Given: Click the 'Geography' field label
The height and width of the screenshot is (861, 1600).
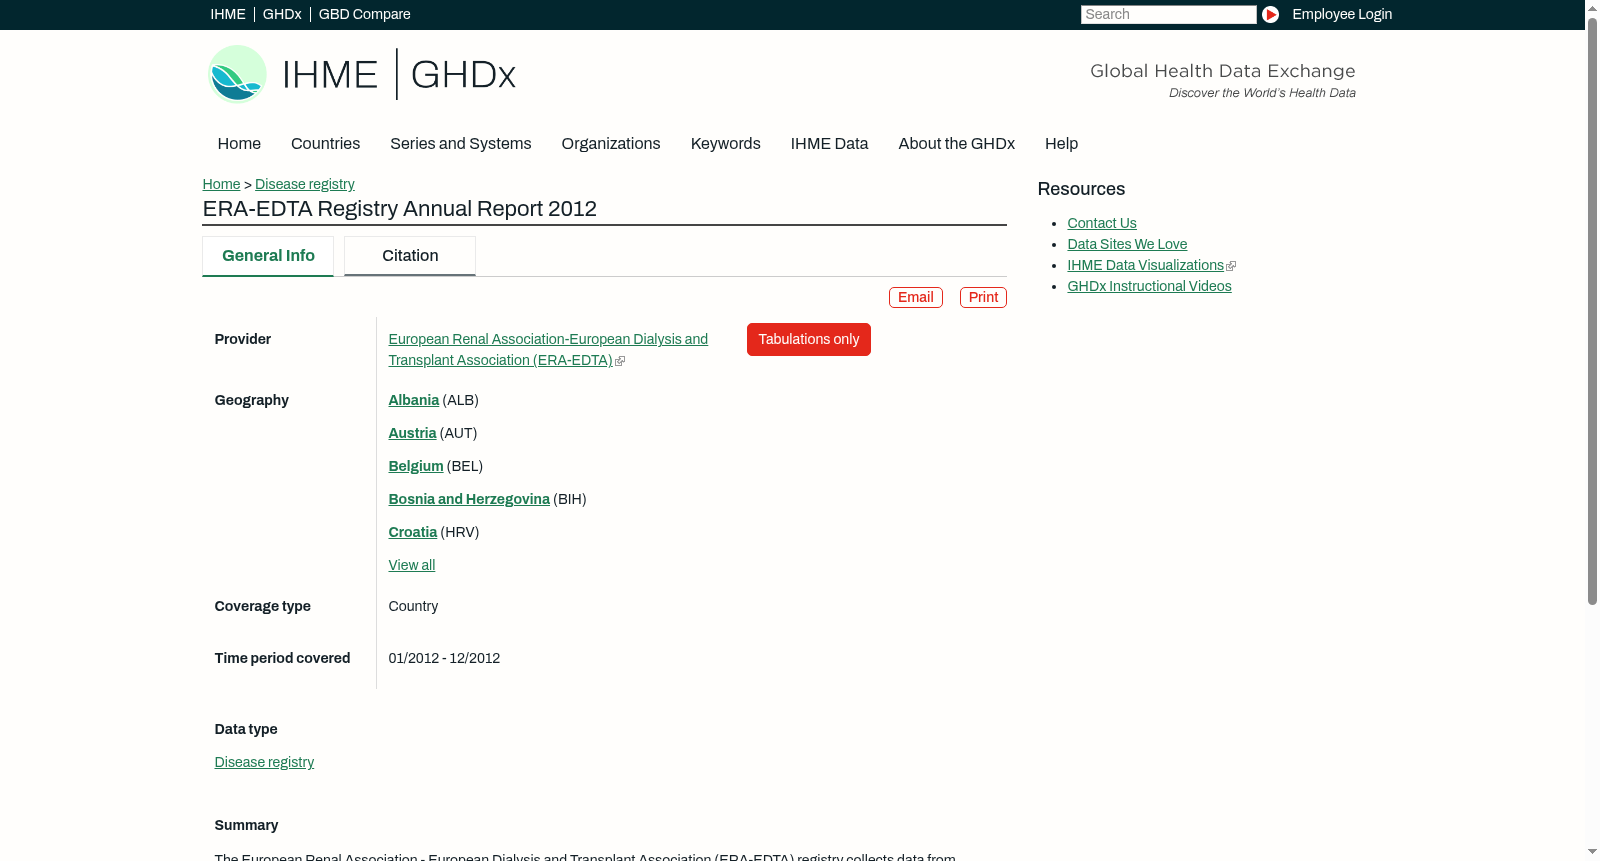Looking at the screenshot, I should (x=251, y=400).
